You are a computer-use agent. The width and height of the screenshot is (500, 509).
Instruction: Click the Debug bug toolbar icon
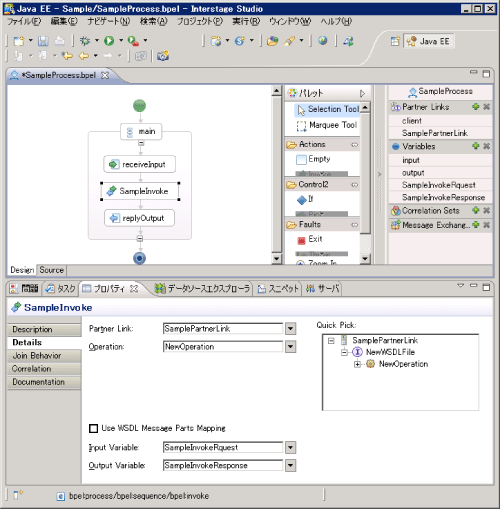pos(85,41)
